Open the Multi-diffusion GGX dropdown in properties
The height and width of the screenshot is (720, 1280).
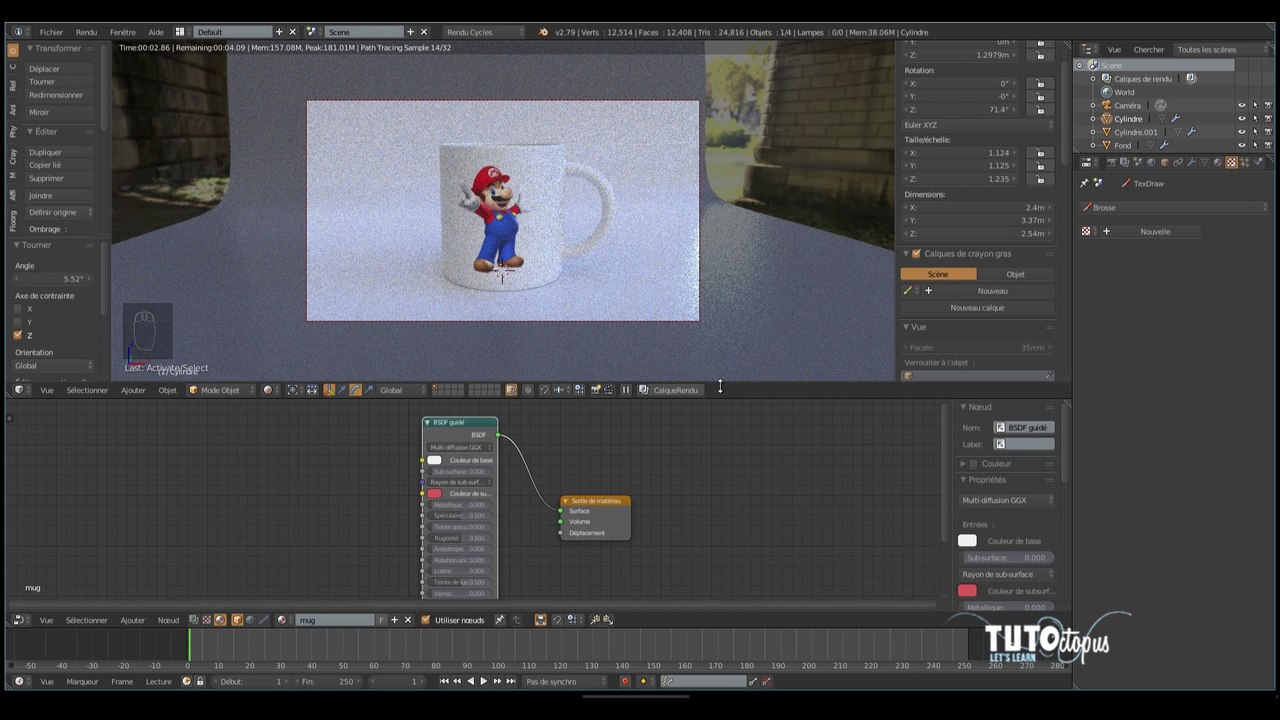tap(1007, 500)
